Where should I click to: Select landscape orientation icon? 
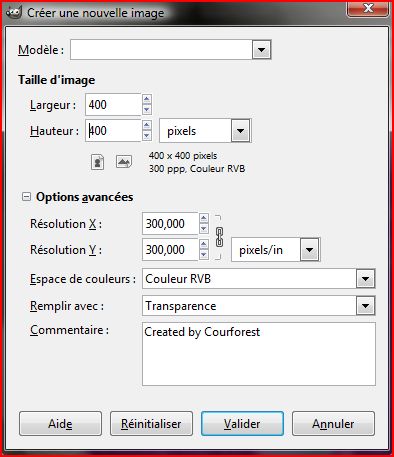[x=124, y=162]
